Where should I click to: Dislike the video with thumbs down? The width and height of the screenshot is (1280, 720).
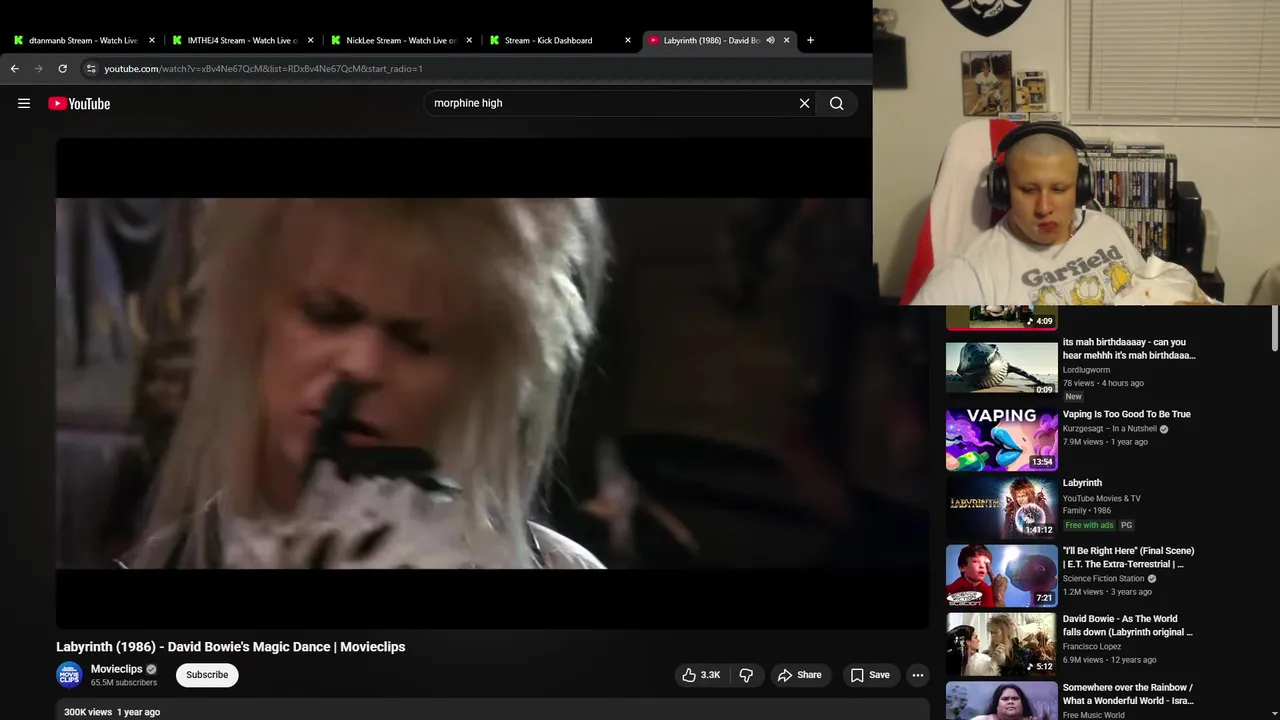[x=746, y=675]
